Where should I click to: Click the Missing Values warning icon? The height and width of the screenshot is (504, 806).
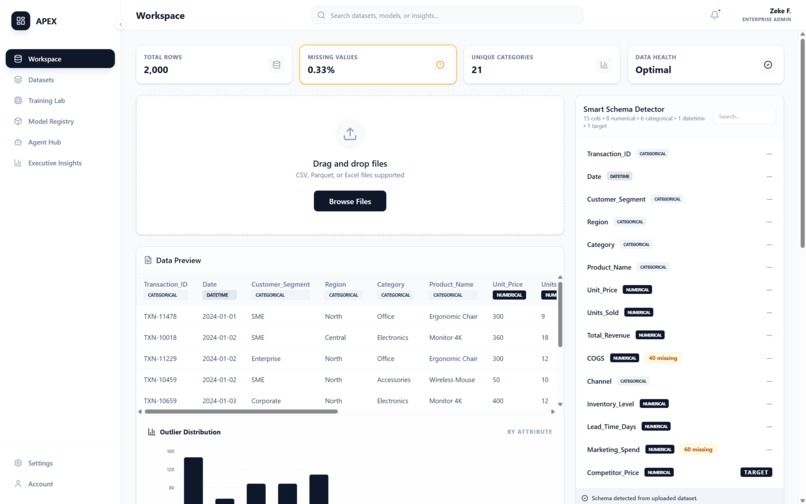click(440, 65)
